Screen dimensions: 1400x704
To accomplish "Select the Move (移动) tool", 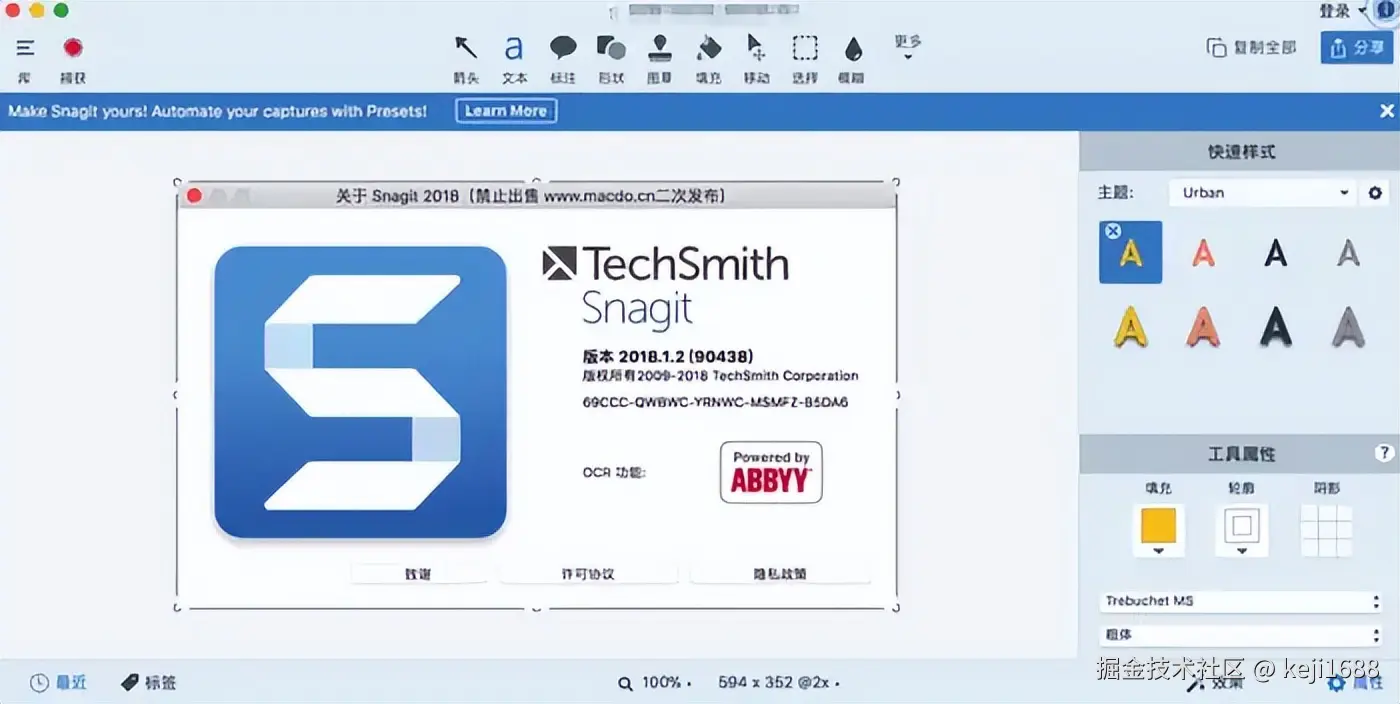I will tap(756, 47).
